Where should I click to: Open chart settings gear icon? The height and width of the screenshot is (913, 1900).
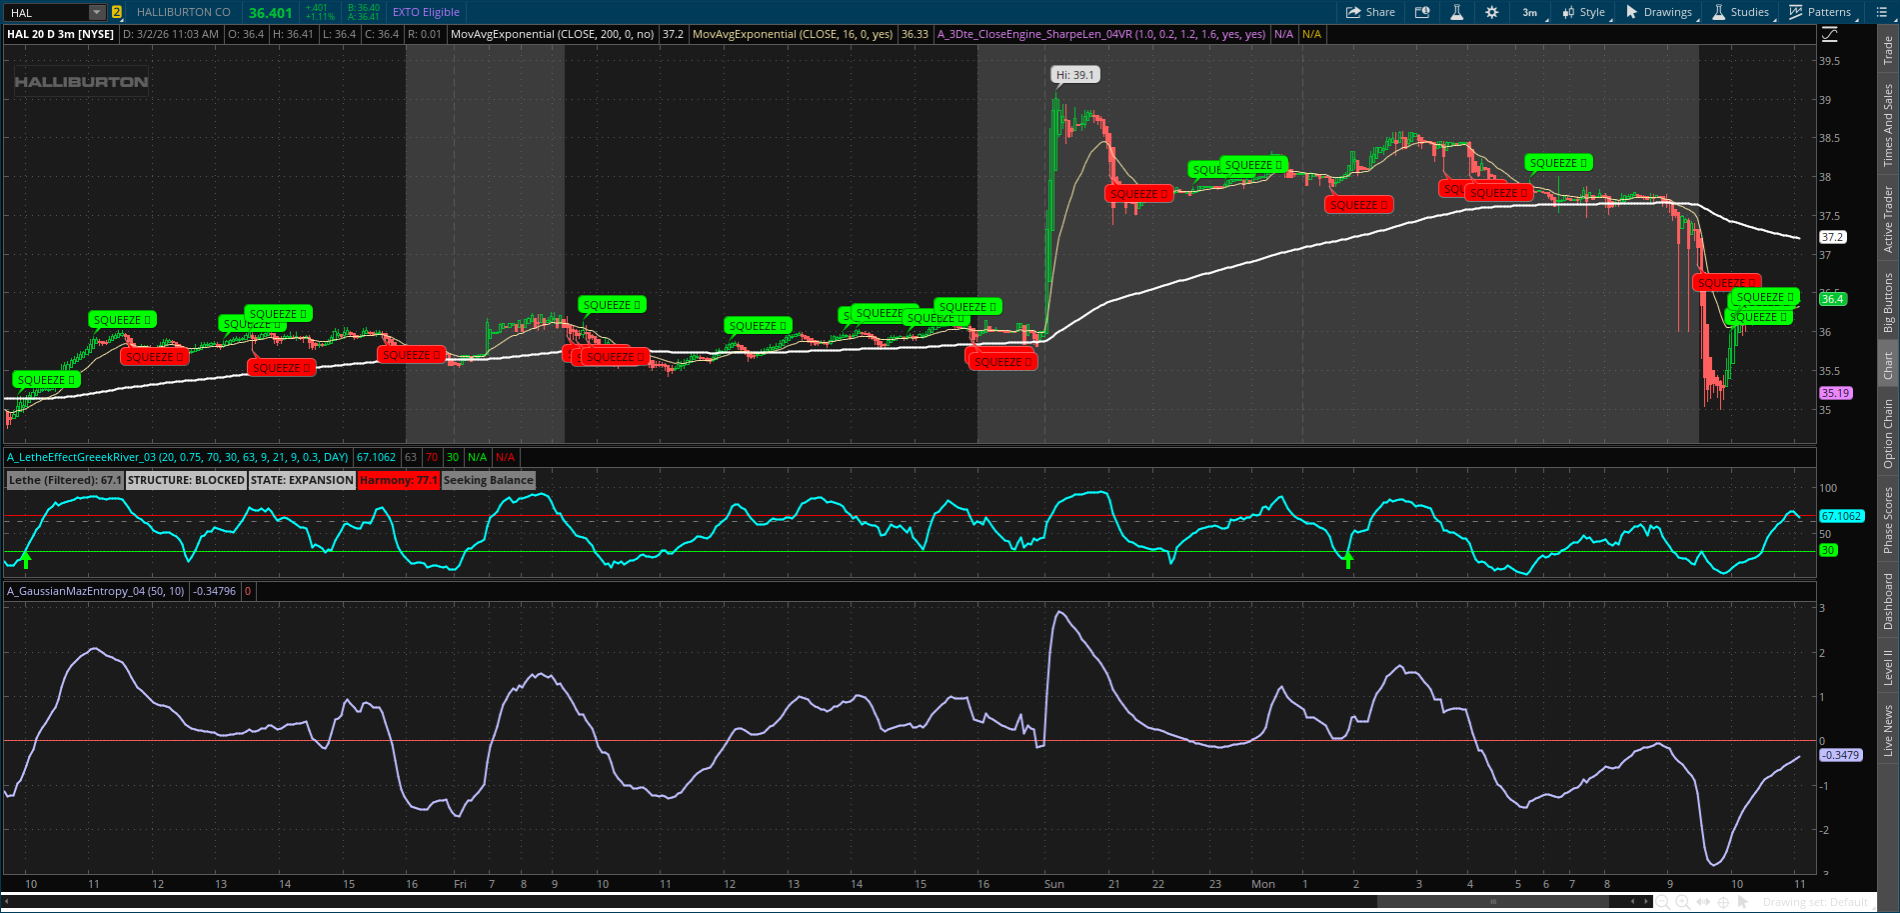click(1491, 12)
